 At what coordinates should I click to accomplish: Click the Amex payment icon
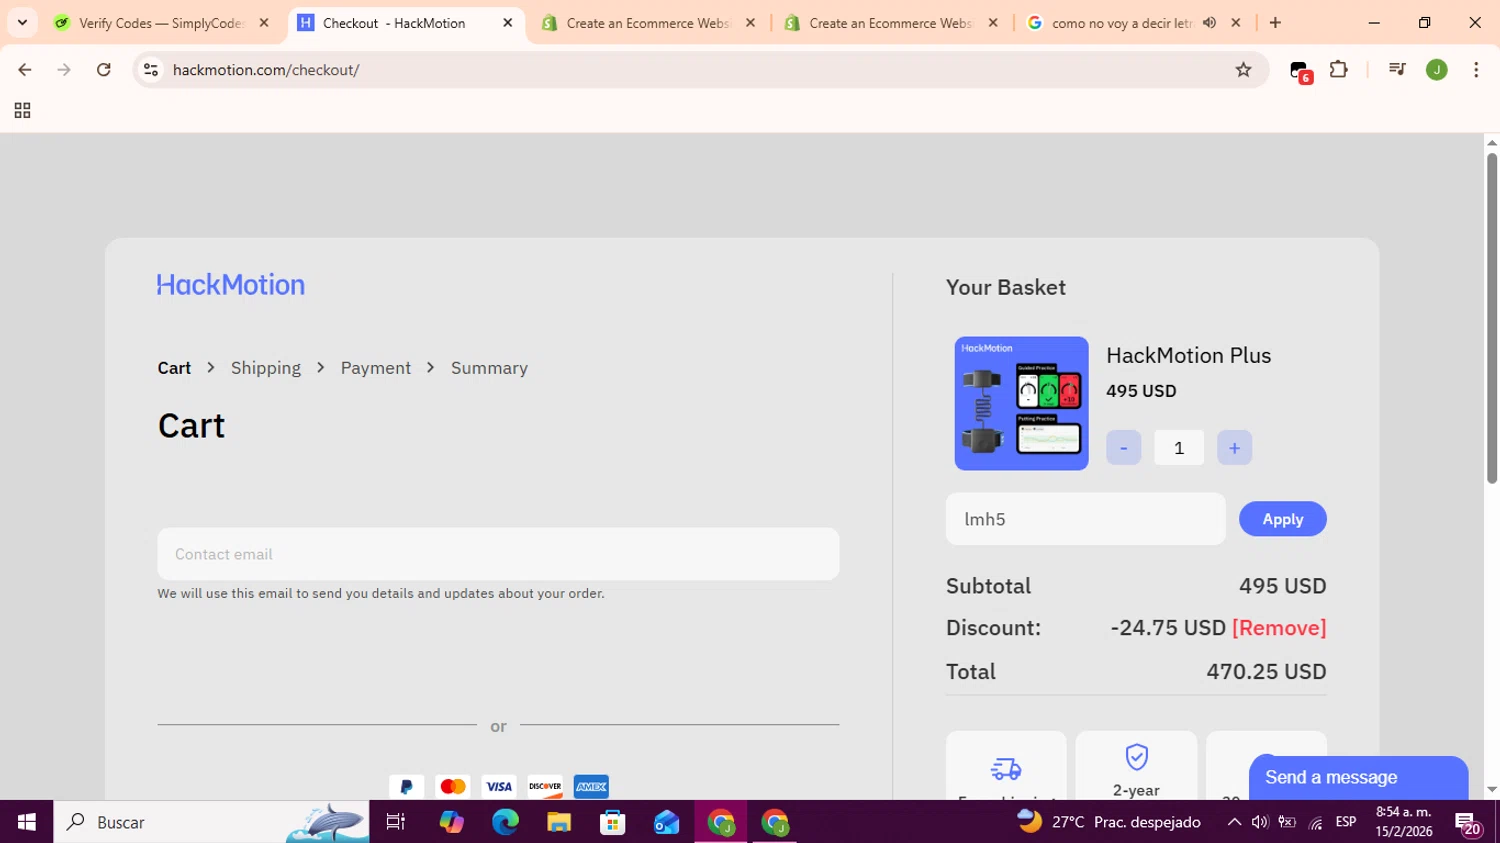[591, 787]
